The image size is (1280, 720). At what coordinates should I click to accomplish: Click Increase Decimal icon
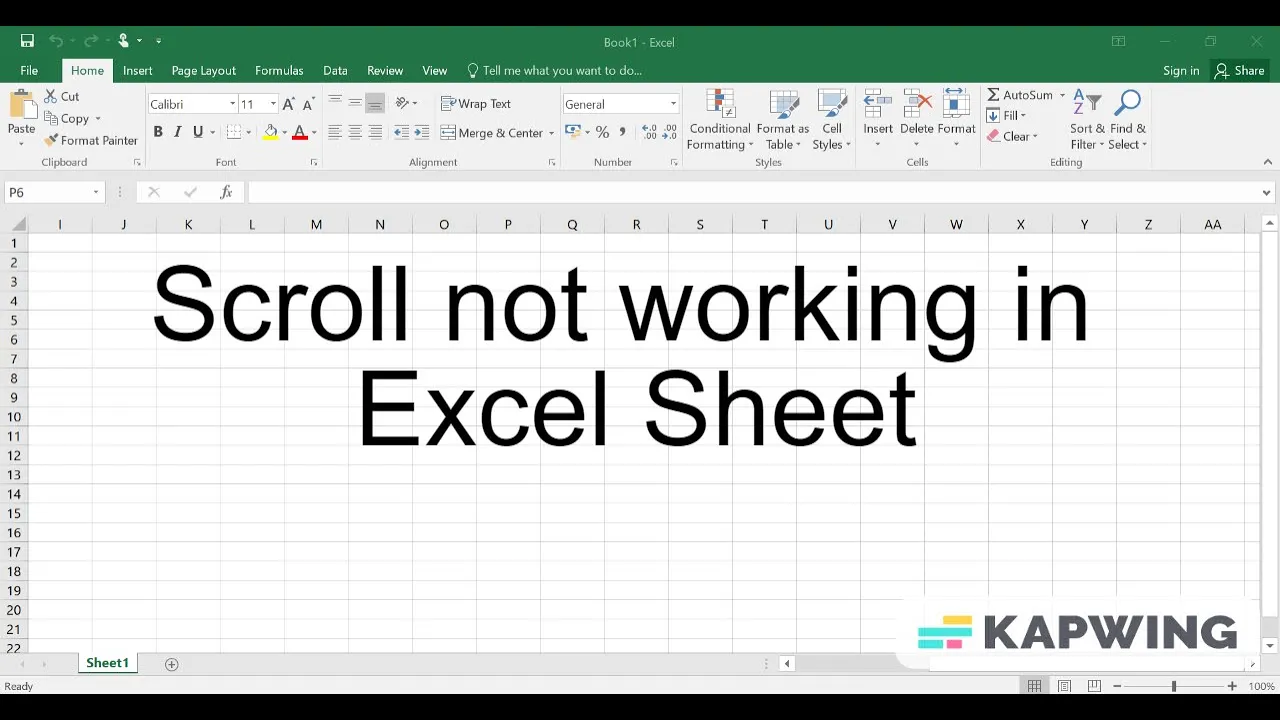coord(648,132)
